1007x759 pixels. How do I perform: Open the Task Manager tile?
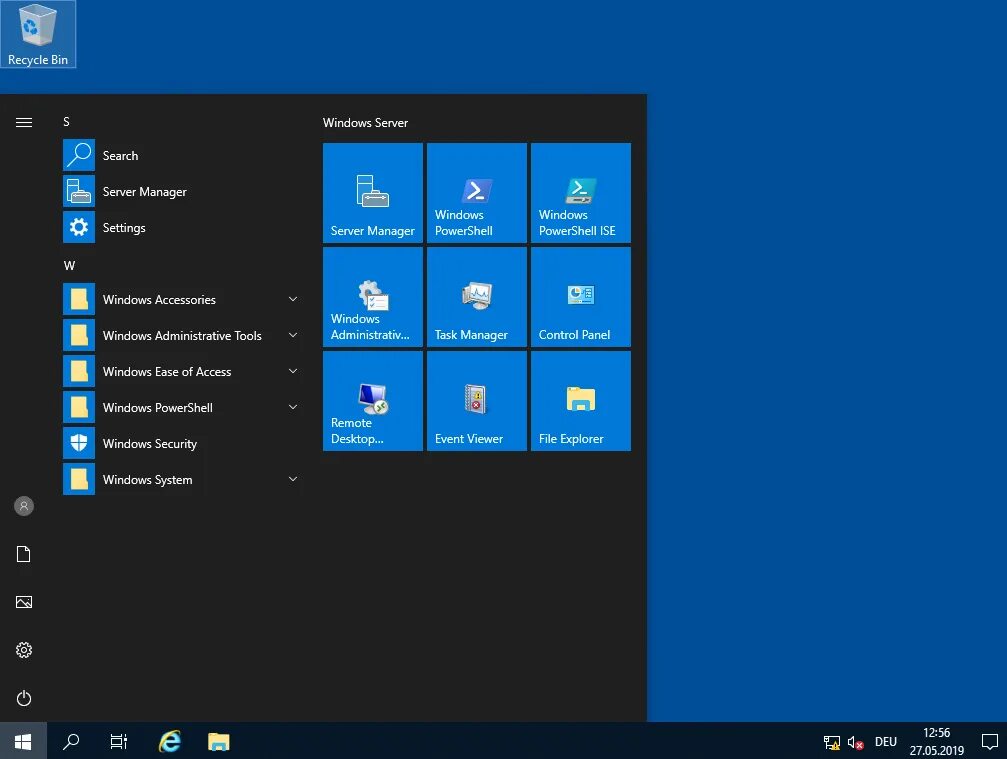pyautogui.click(x=477, y=297)
